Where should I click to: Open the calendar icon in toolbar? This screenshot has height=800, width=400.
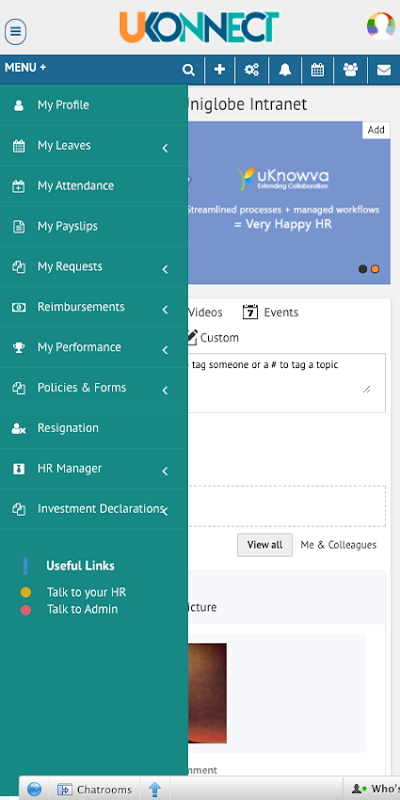tap(317, 69)
